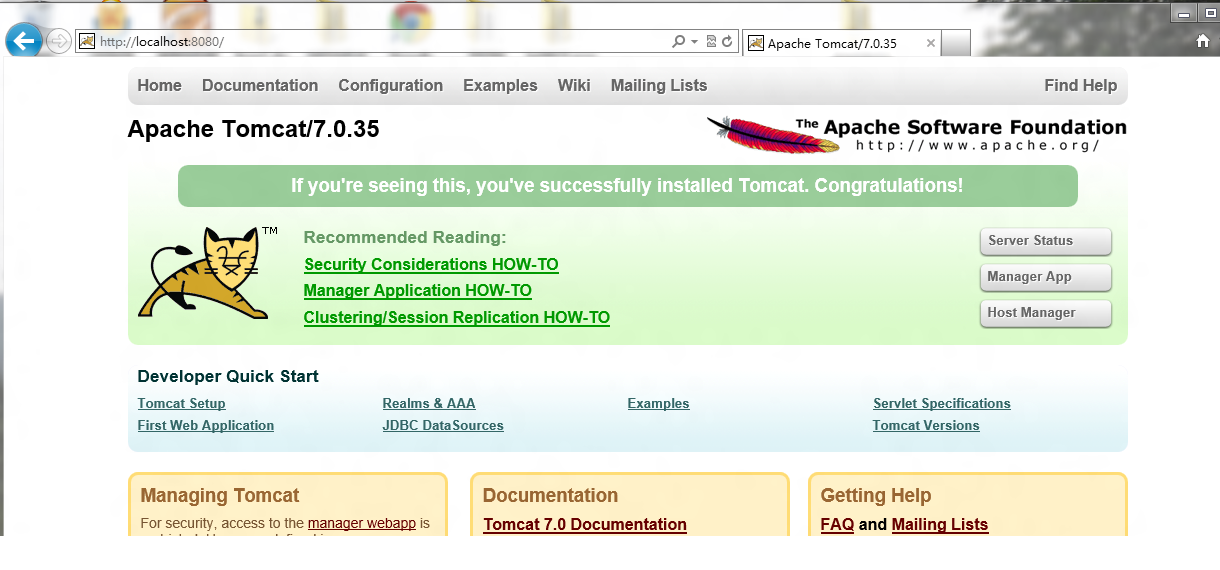Click the search magnifier in address bar

click(679, 42)
